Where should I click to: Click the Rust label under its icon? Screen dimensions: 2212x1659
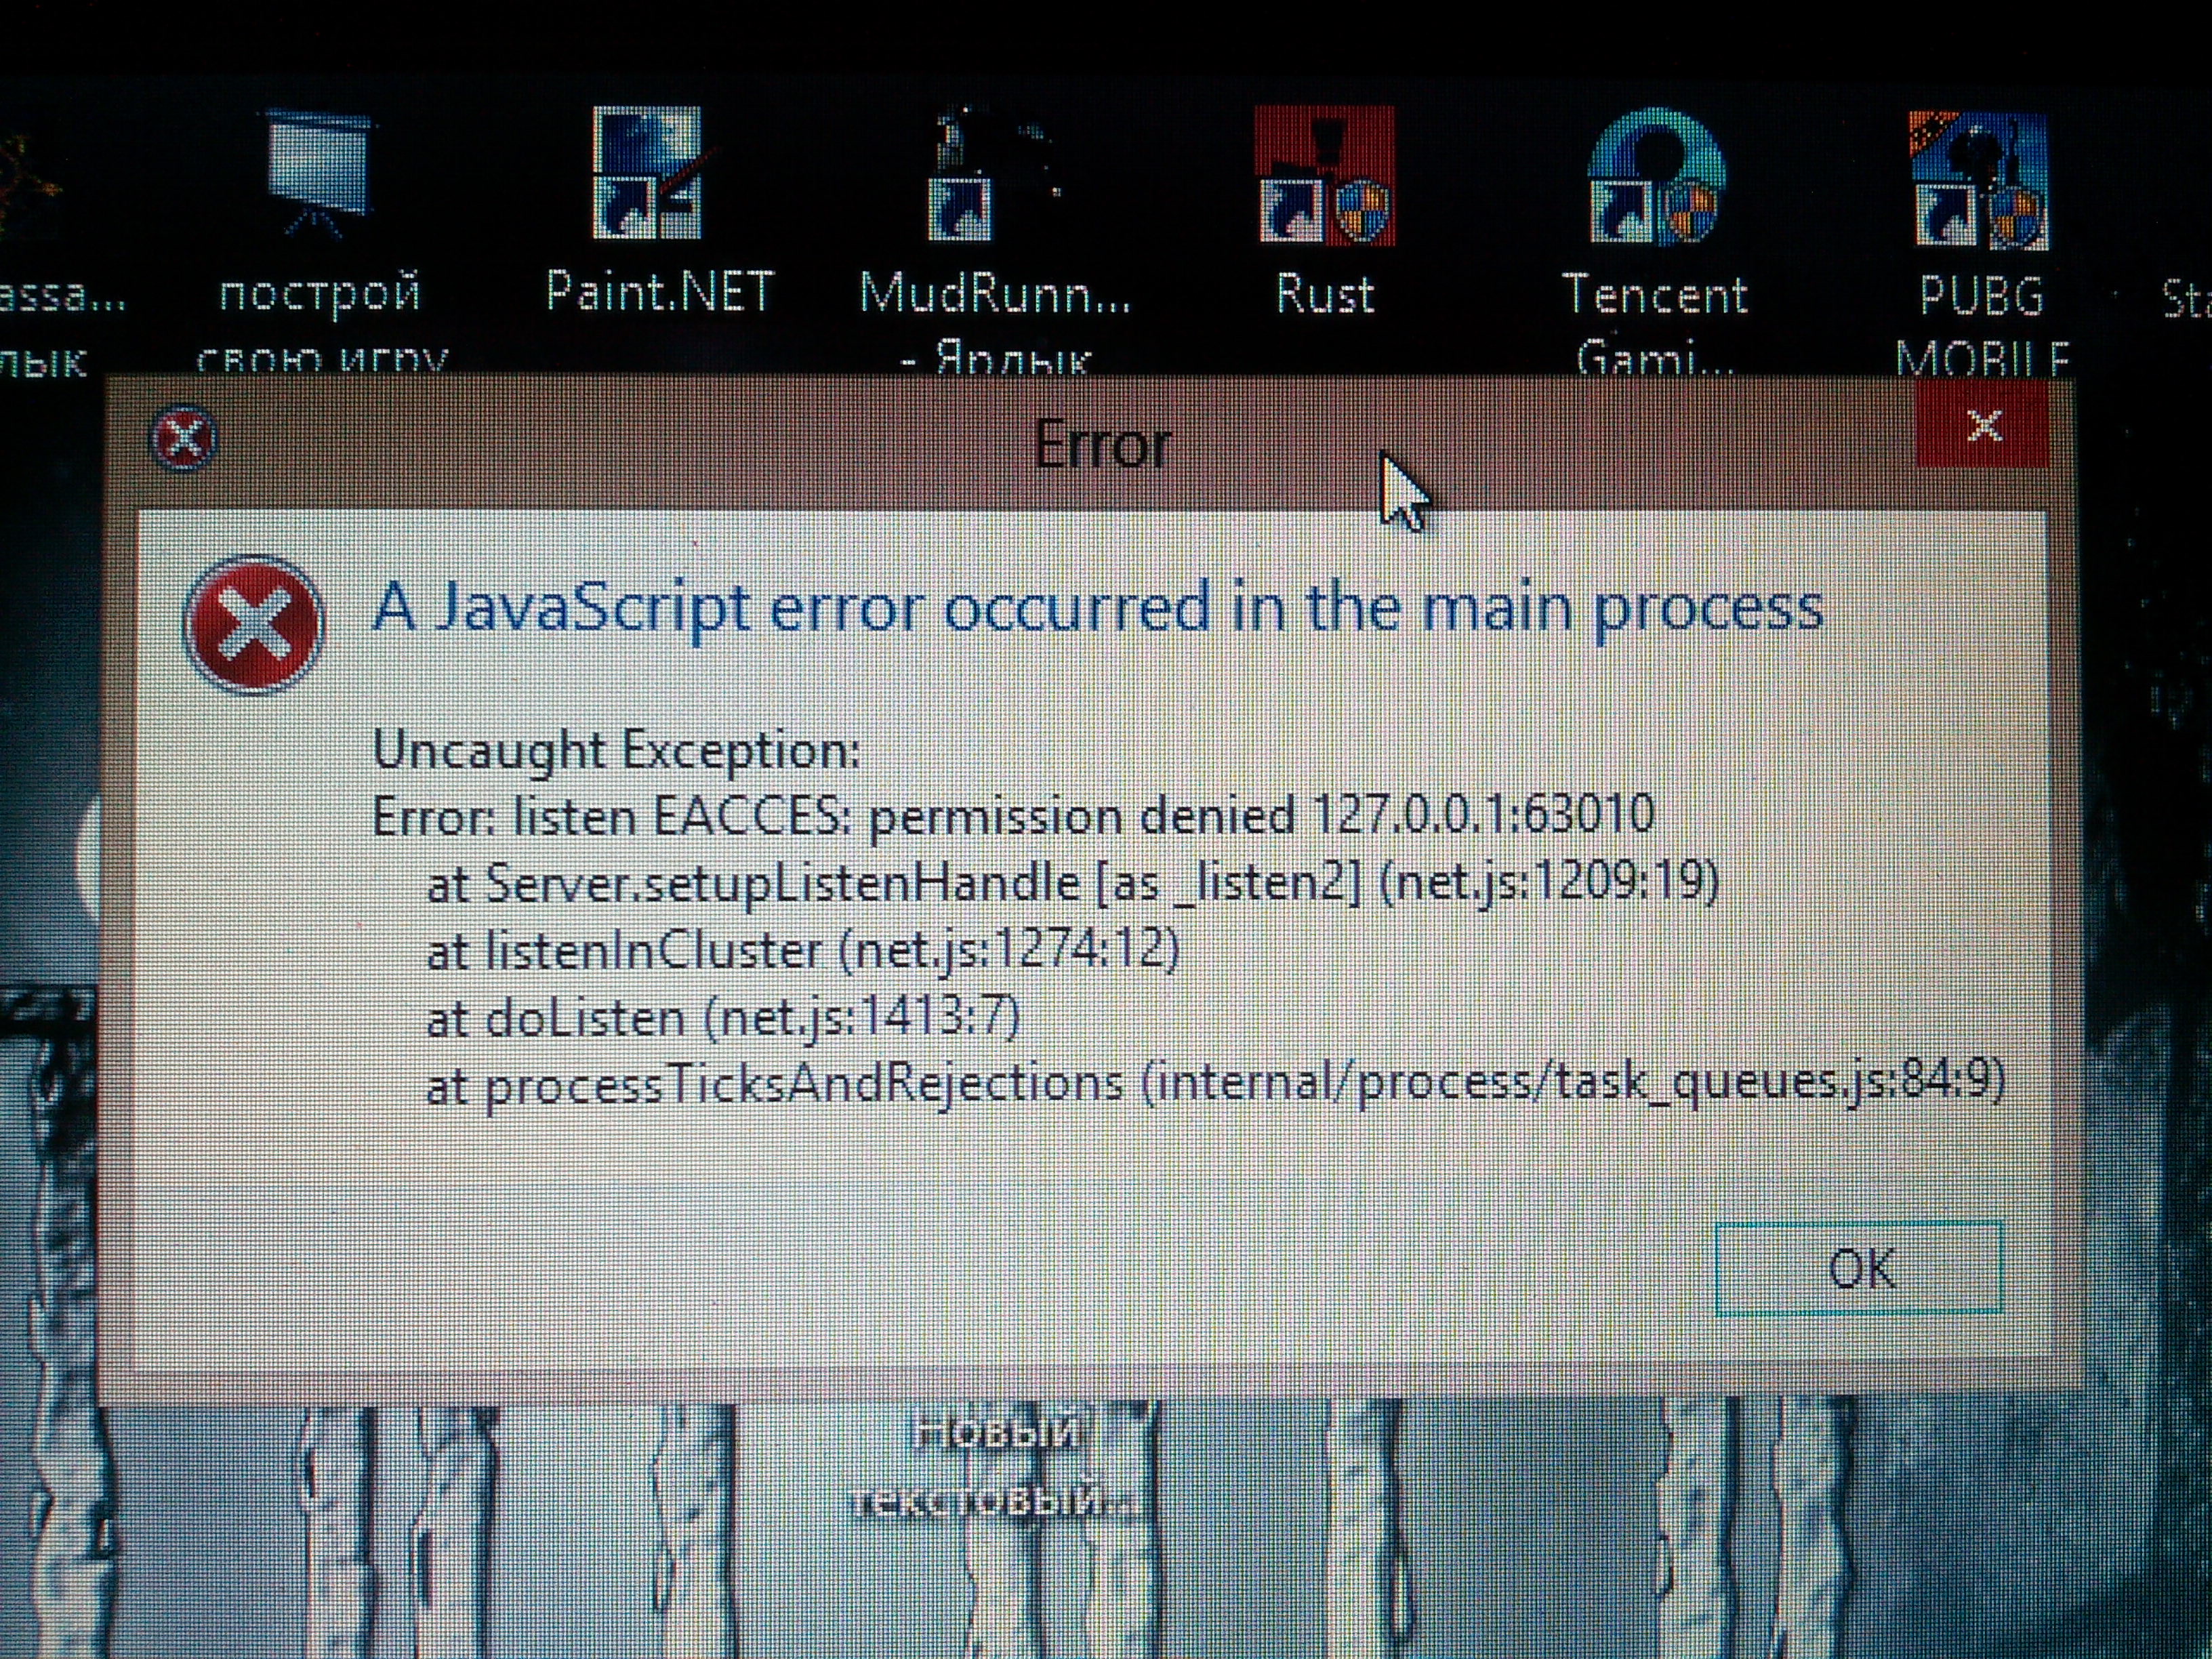coord(1325,294)
